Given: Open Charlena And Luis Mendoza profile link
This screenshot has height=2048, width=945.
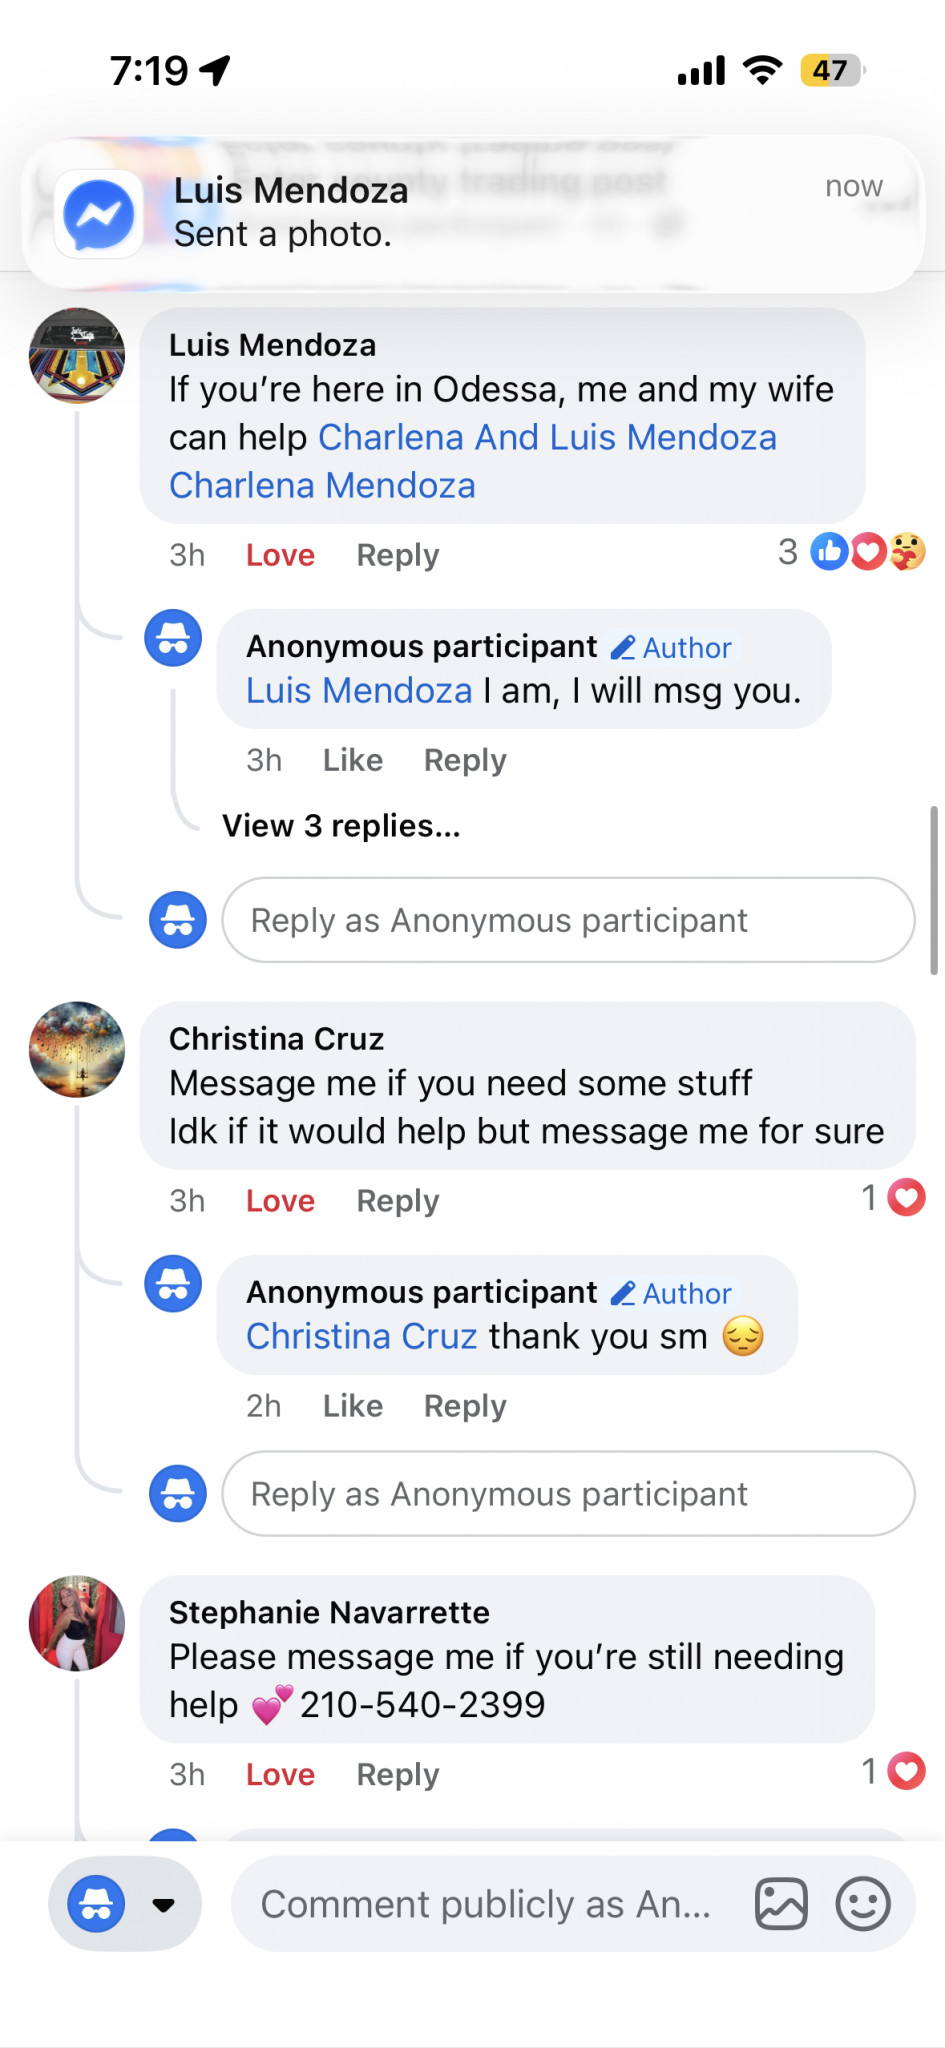Looking at the screenshot, I should click(547, 438).
